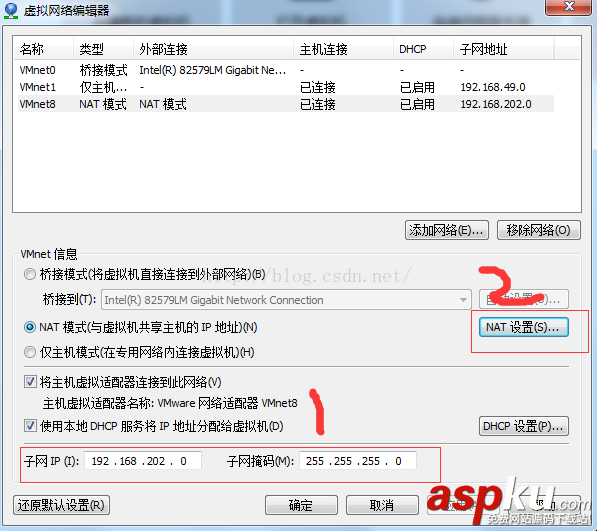
Task: Click subnet address 192.168.202.0 cell
Action: (496, 104)
